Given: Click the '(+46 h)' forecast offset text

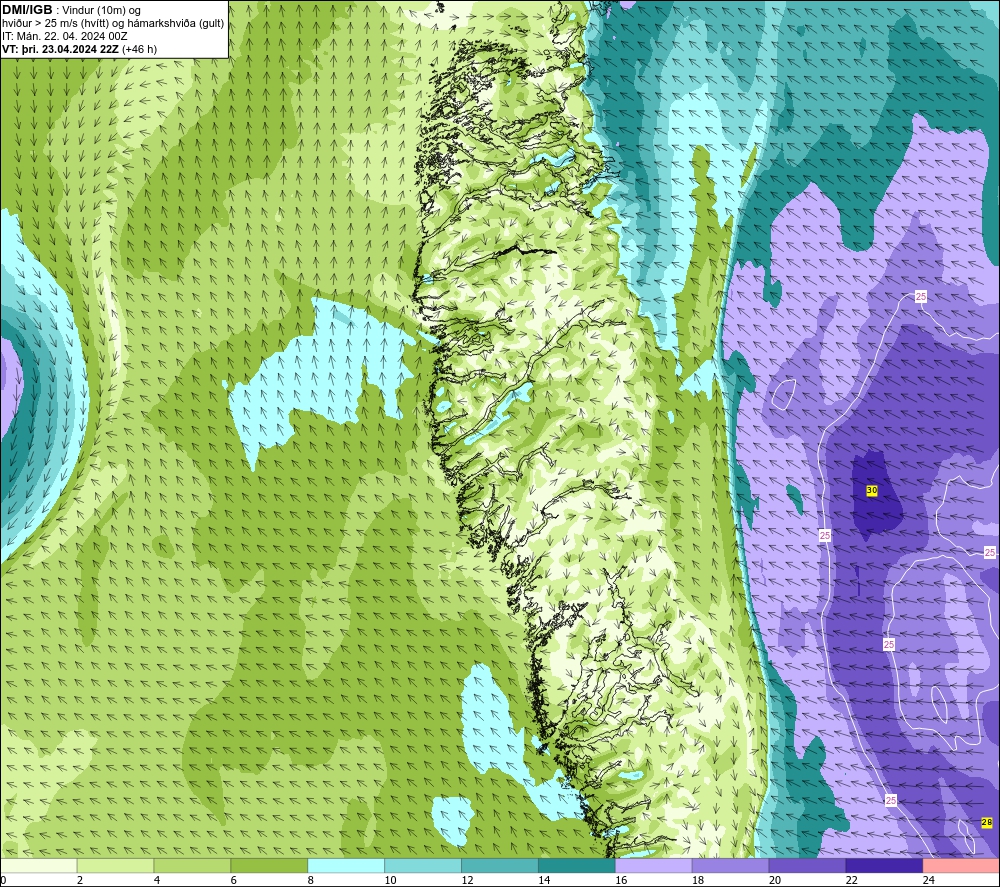Looking at the screenshot, I should click(x=140, y=49).
